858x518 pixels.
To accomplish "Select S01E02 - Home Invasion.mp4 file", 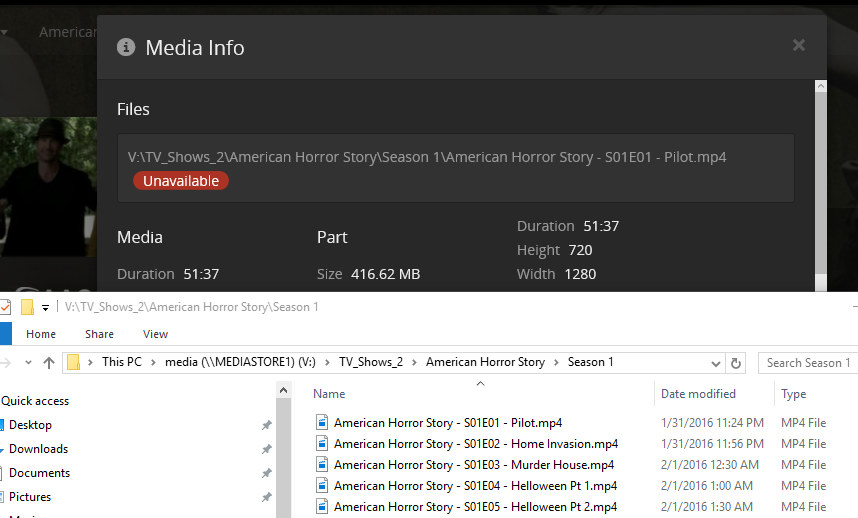I will (x=476, y=444).
